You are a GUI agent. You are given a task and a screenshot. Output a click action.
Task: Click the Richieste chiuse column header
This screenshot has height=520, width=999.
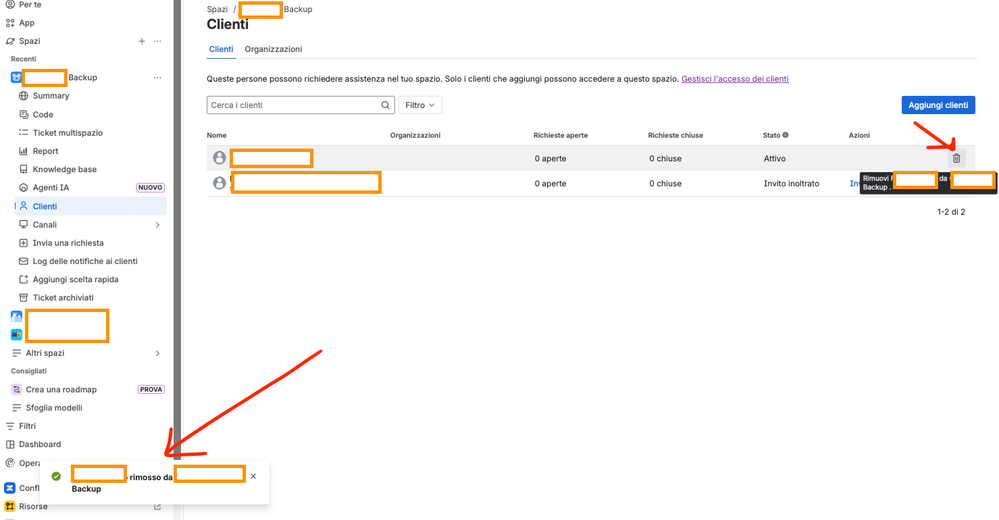tap(675, 135)
